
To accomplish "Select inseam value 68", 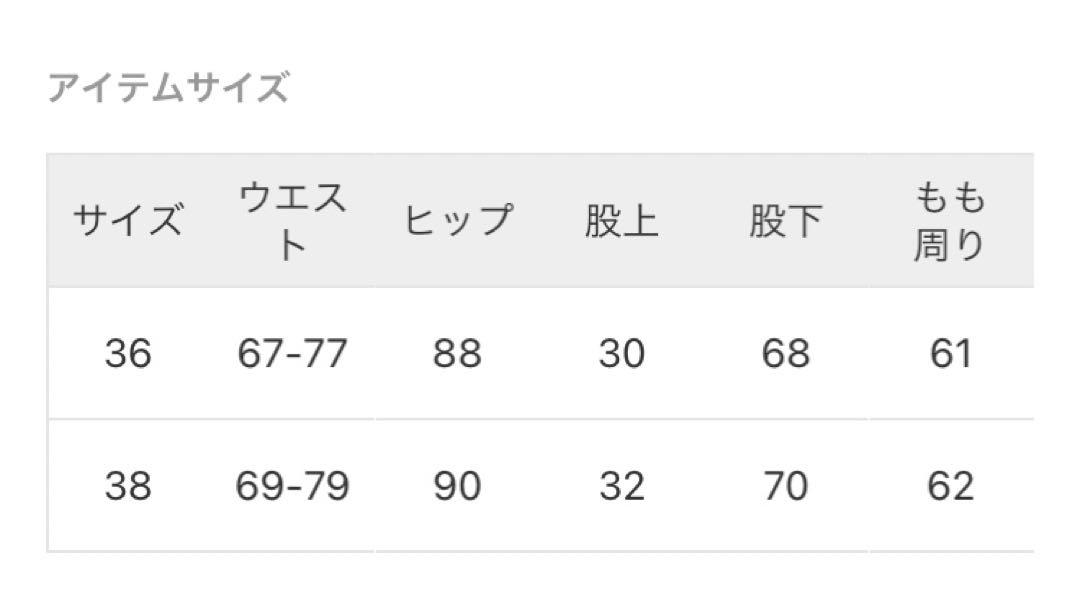I will [786, 353].
